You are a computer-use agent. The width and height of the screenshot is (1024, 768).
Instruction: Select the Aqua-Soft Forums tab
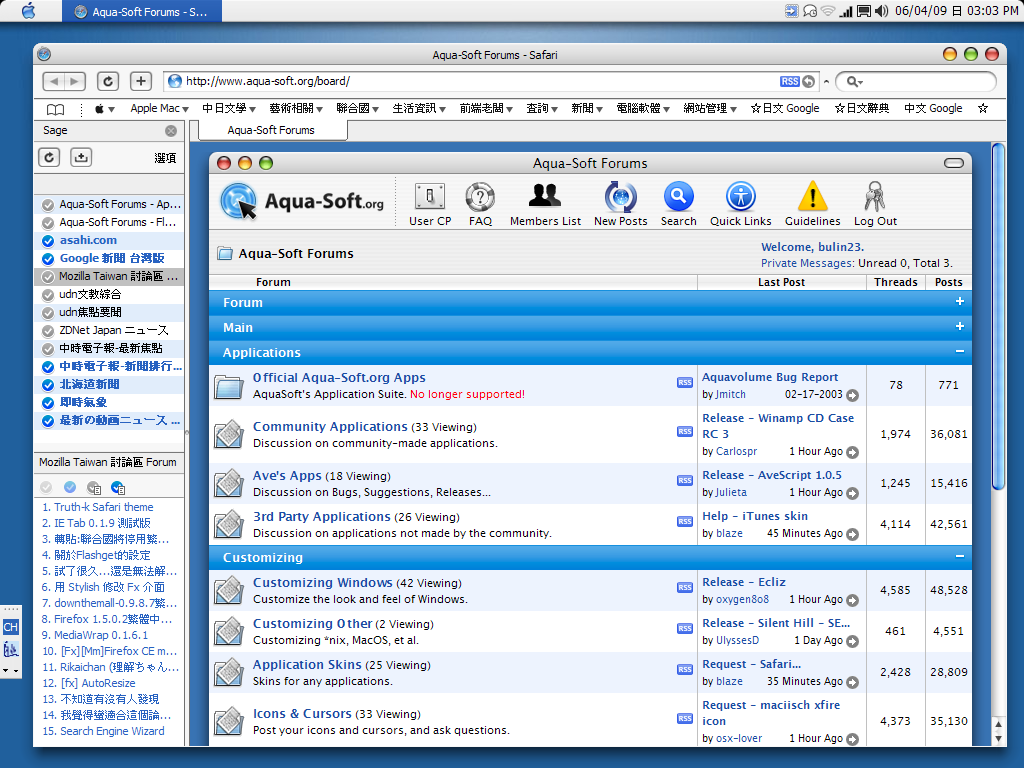271,130
